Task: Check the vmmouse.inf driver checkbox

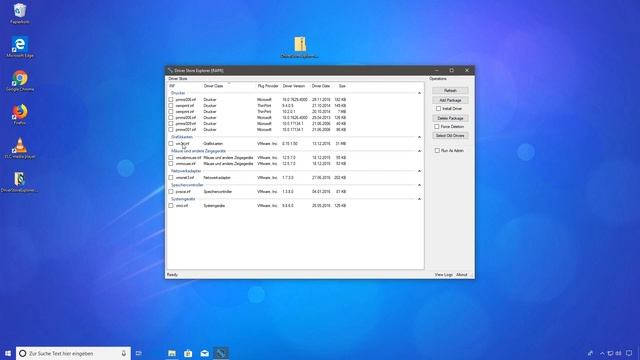Action: point(171,164)
